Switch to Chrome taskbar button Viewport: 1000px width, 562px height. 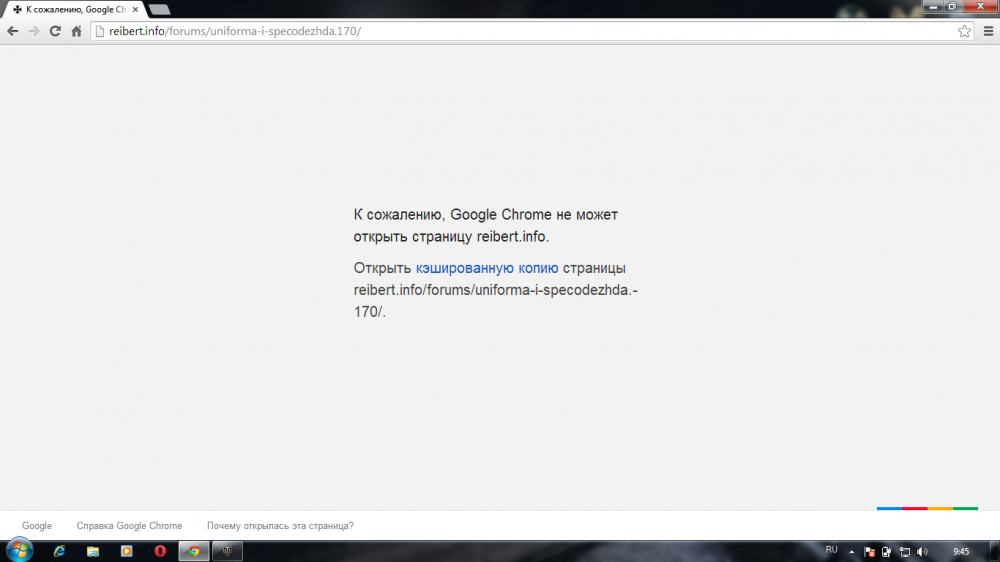(194, 551)
